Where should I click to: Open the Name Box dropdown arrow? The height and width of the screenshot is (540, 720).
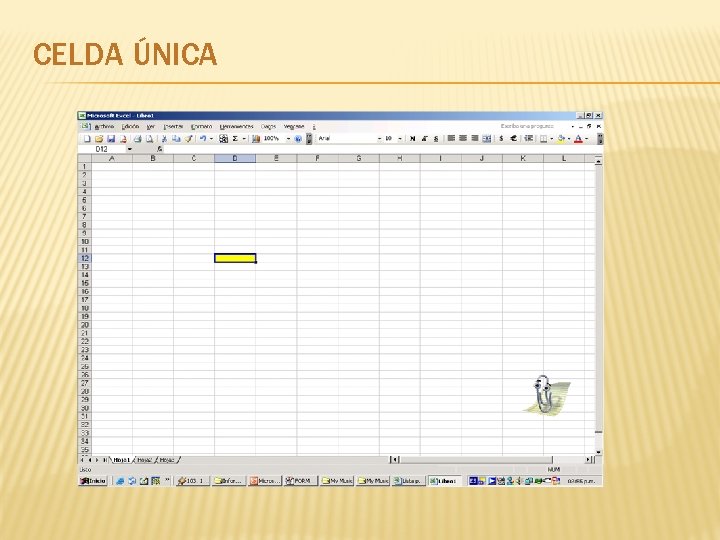[129, 149]
